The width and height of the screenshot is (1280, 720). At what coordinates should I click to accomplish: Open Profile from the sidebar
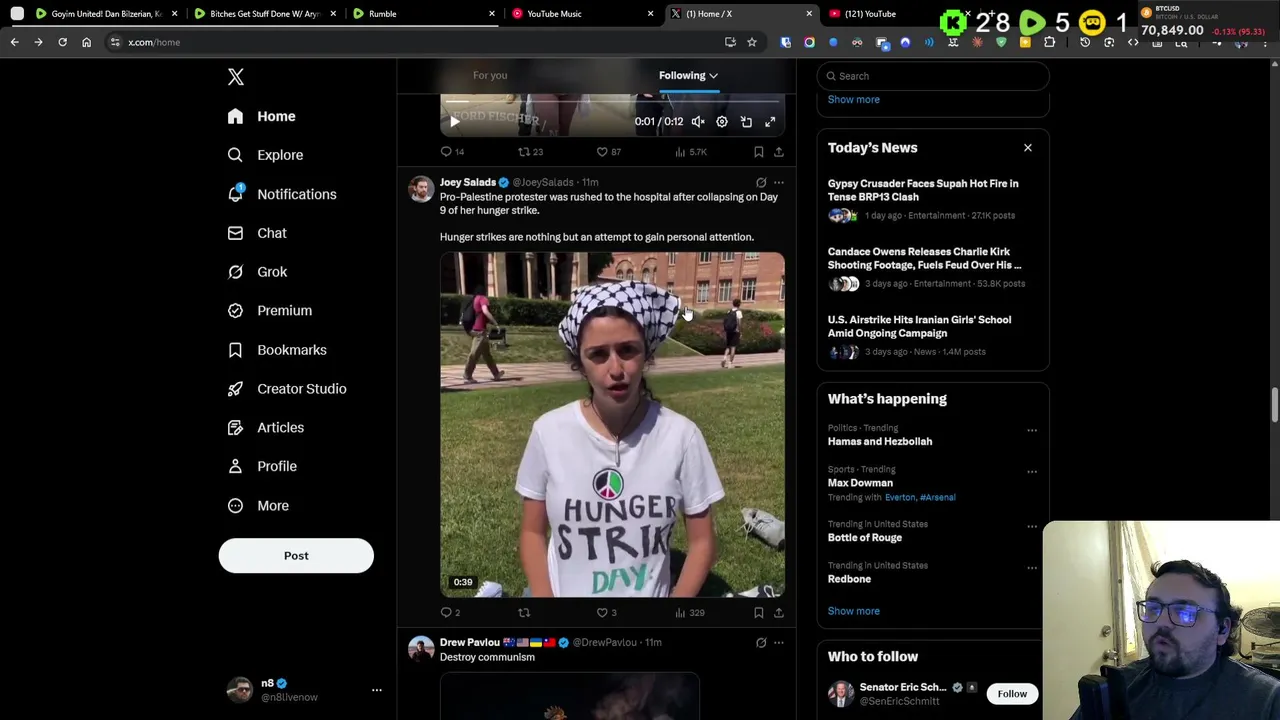(x=262, y=466)
